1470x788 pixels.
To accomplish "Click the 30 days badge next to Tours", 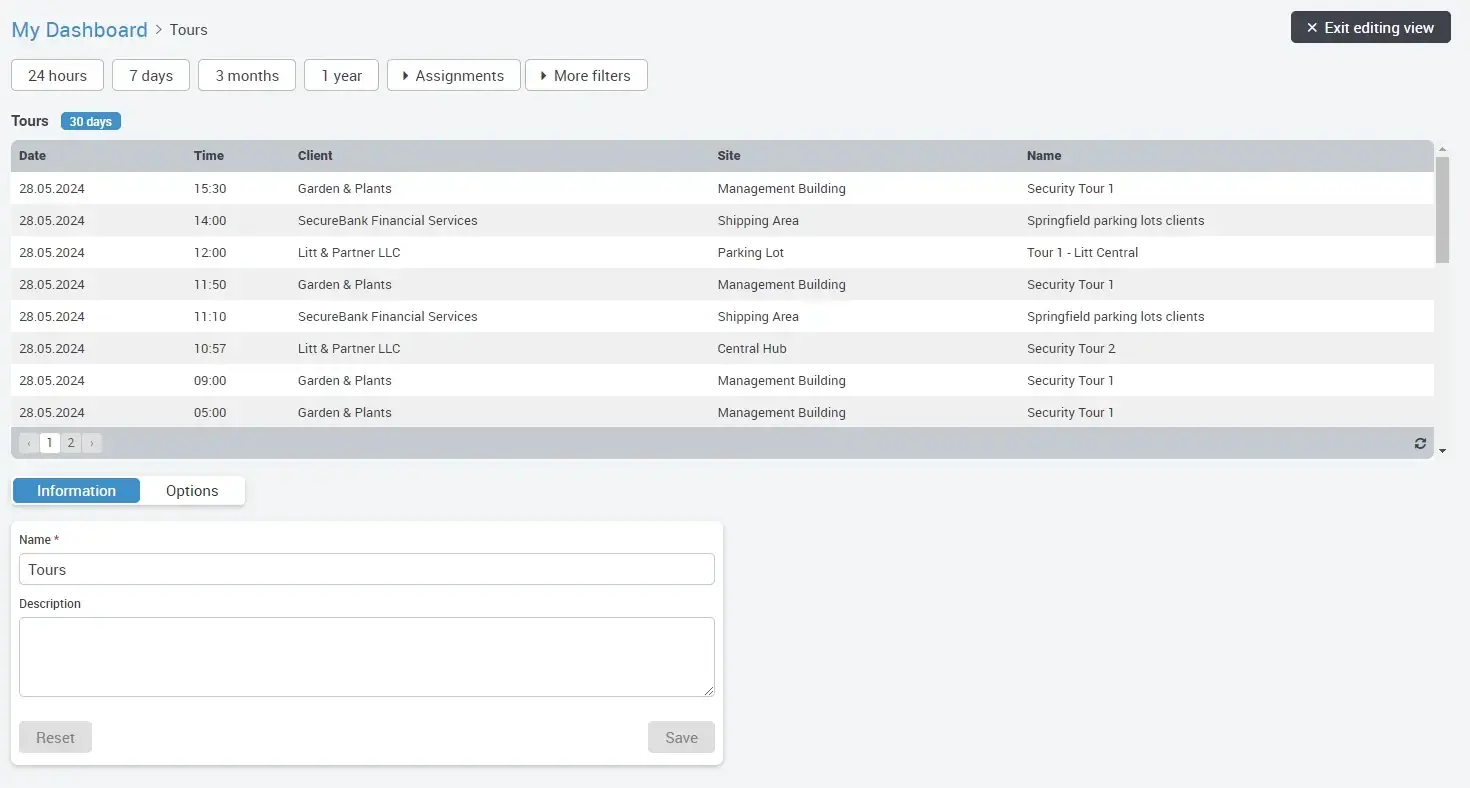I will tap(90, 121).
